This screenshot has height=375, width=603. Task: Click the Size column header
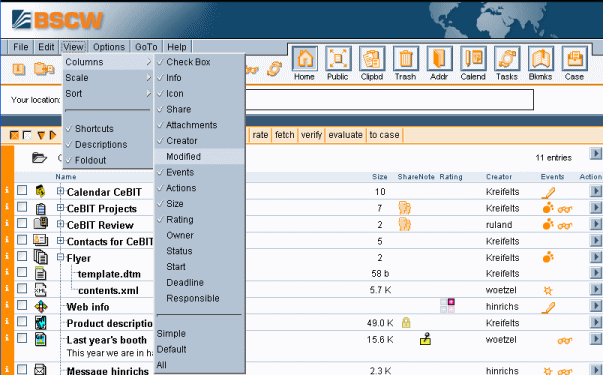pyautogui.click(x=380, y=177)
